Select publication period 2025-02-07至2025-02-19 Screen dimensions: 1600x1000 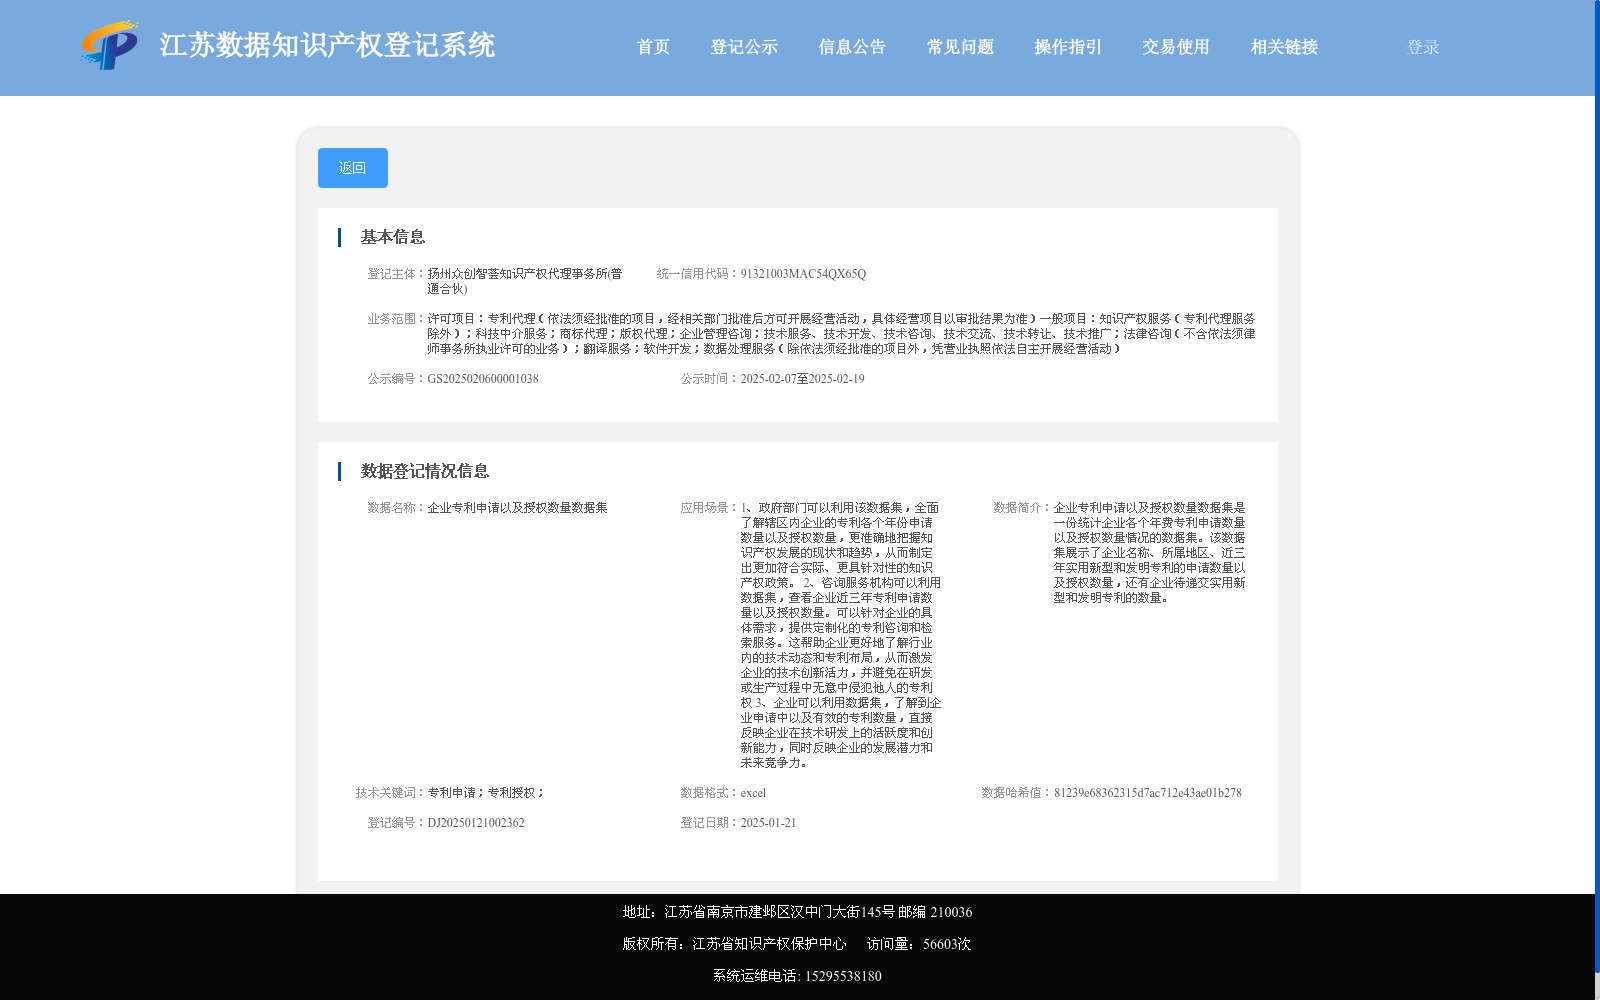[x=802, y=379]
